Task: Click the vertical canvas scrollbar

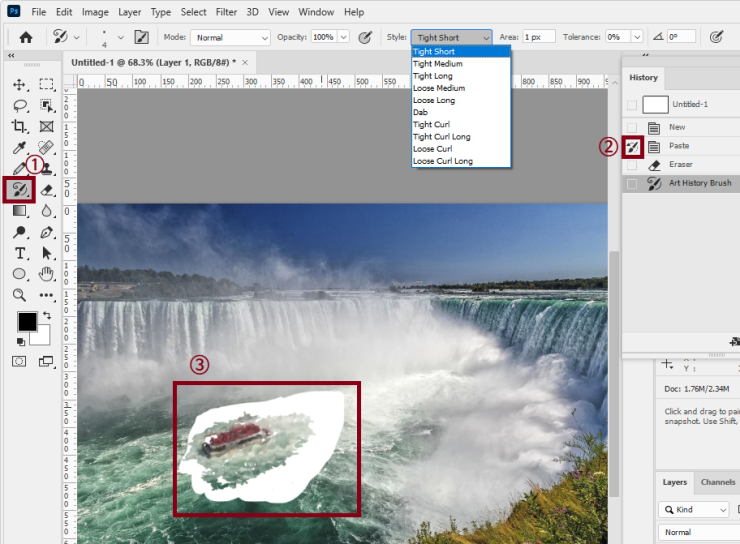Action: tap(614, 373)
